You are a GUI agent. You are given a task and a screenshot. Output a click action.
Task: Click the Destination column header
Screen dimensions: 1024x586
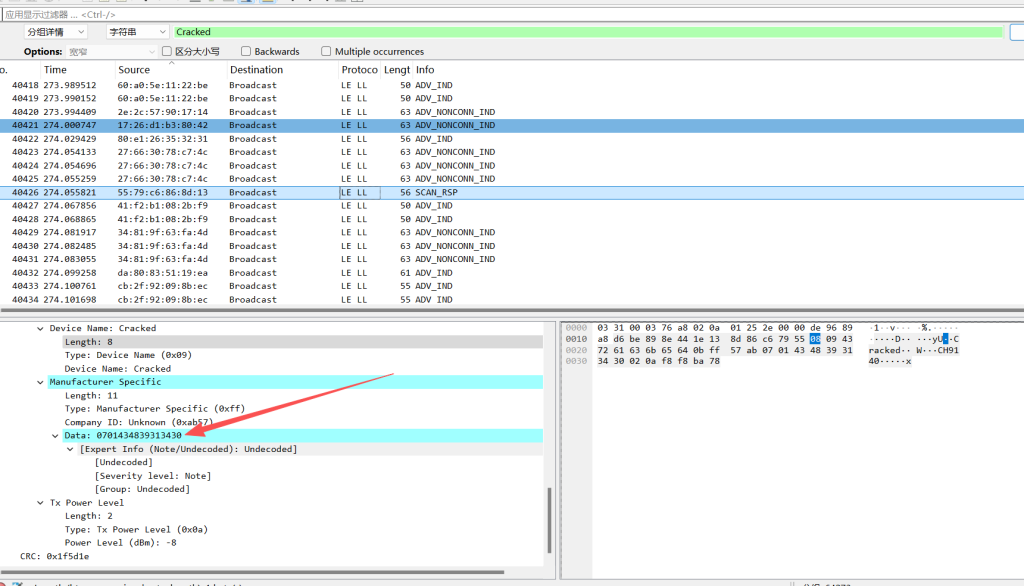tap(256, 70)
